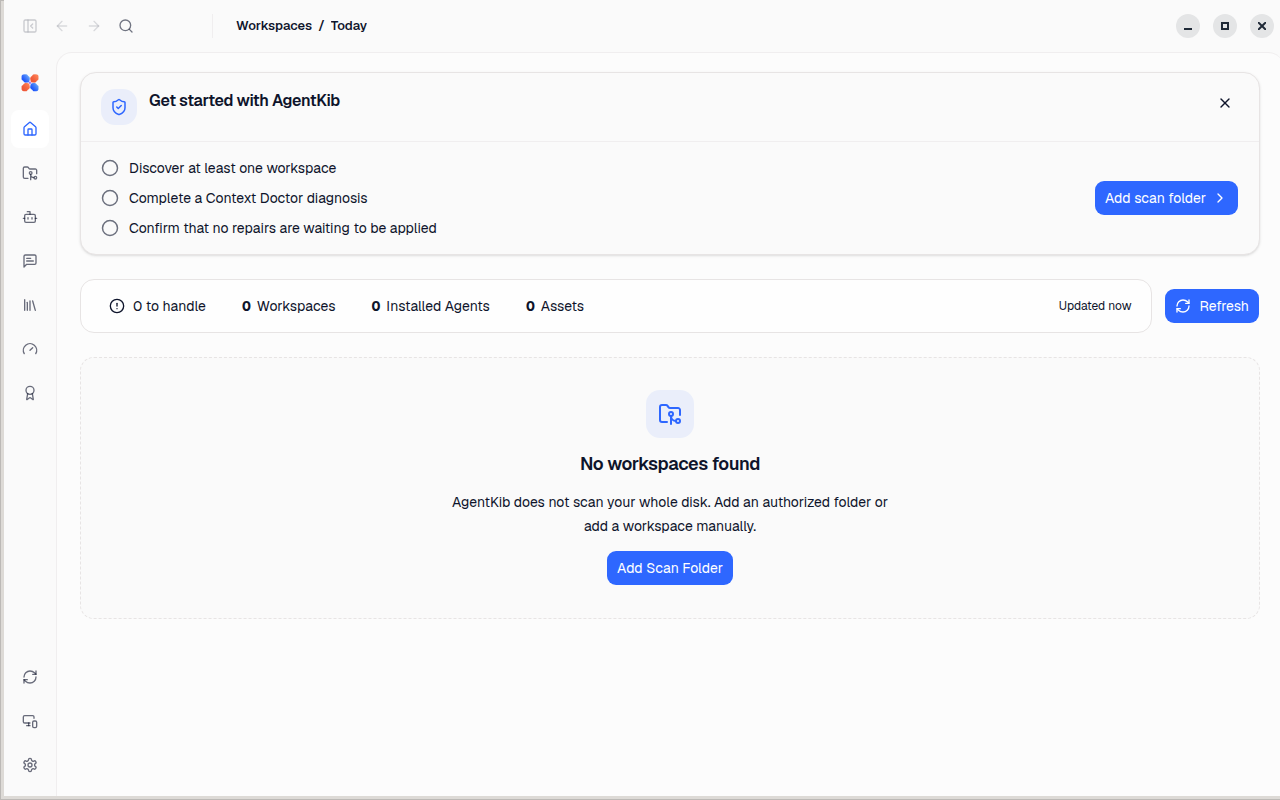Click the shield icon in the Get started card
Viewport: 1280px width, 800px height.
[119, 106]
